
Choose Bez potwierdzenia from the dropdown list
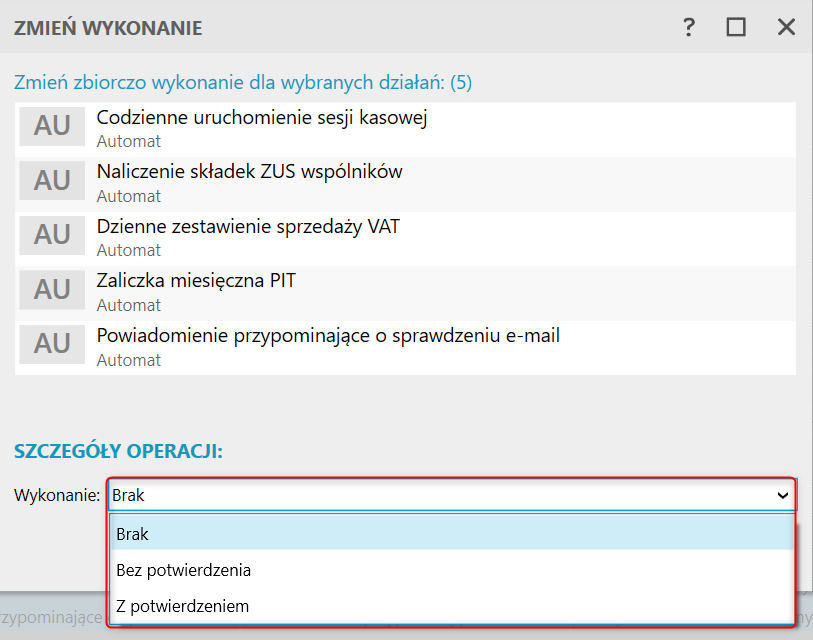[x=183, y=571]
